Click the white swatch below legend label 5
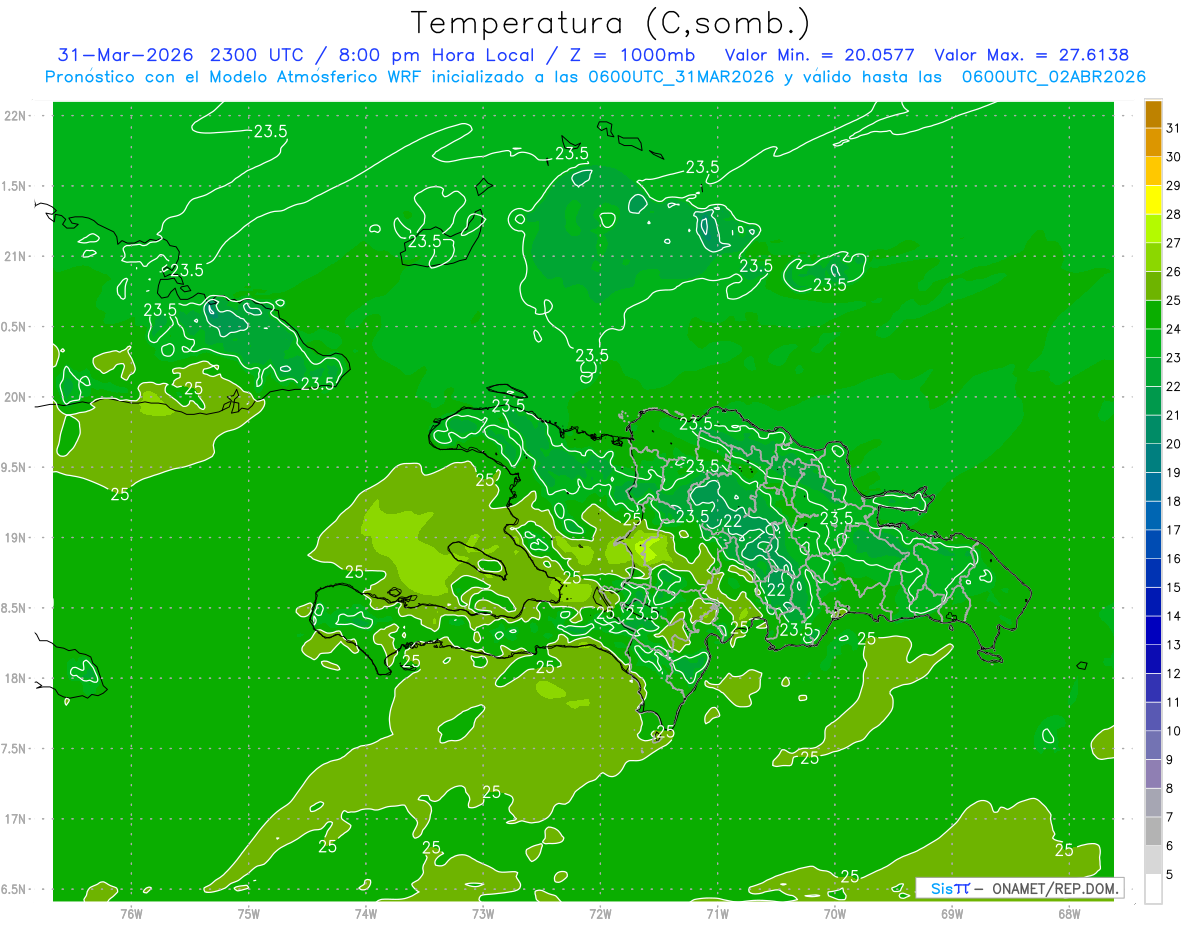This screenshot has width=1200, height=927. pyautogui.click(x=1153, y=888)
